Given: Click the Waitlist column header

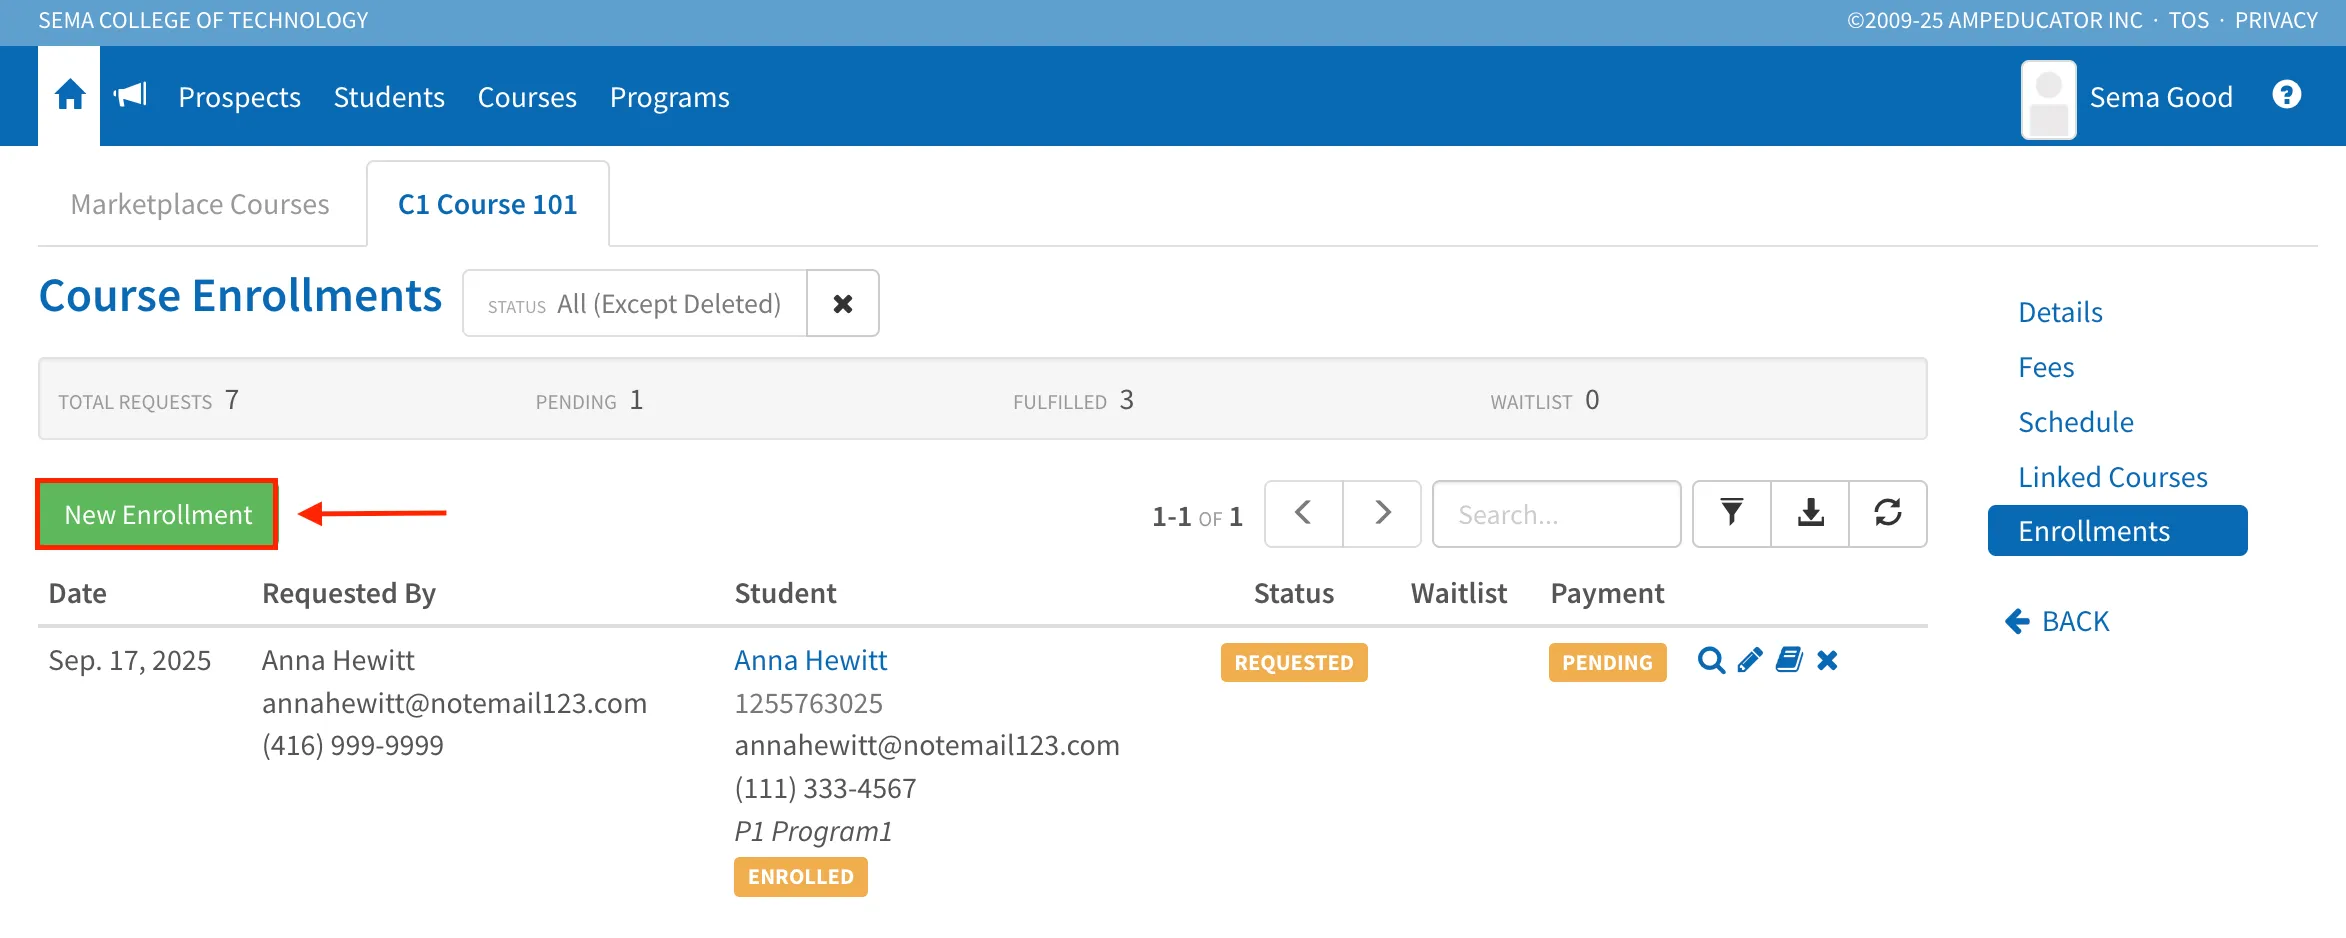Looking at the screenshot, I should point(1459,593).
